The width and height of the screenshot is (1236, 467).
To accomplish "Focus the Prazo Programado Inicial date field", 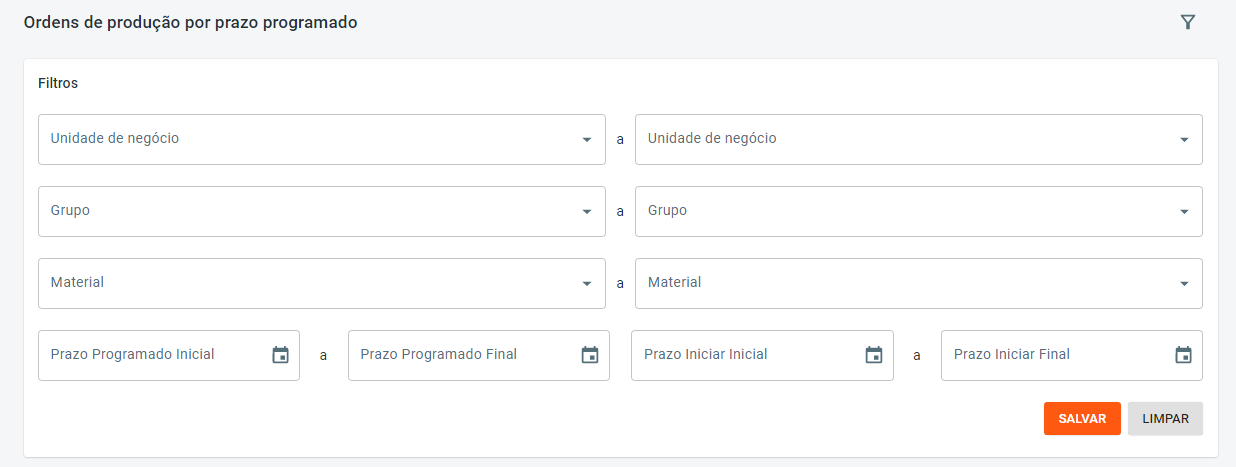I will [150, 355].
